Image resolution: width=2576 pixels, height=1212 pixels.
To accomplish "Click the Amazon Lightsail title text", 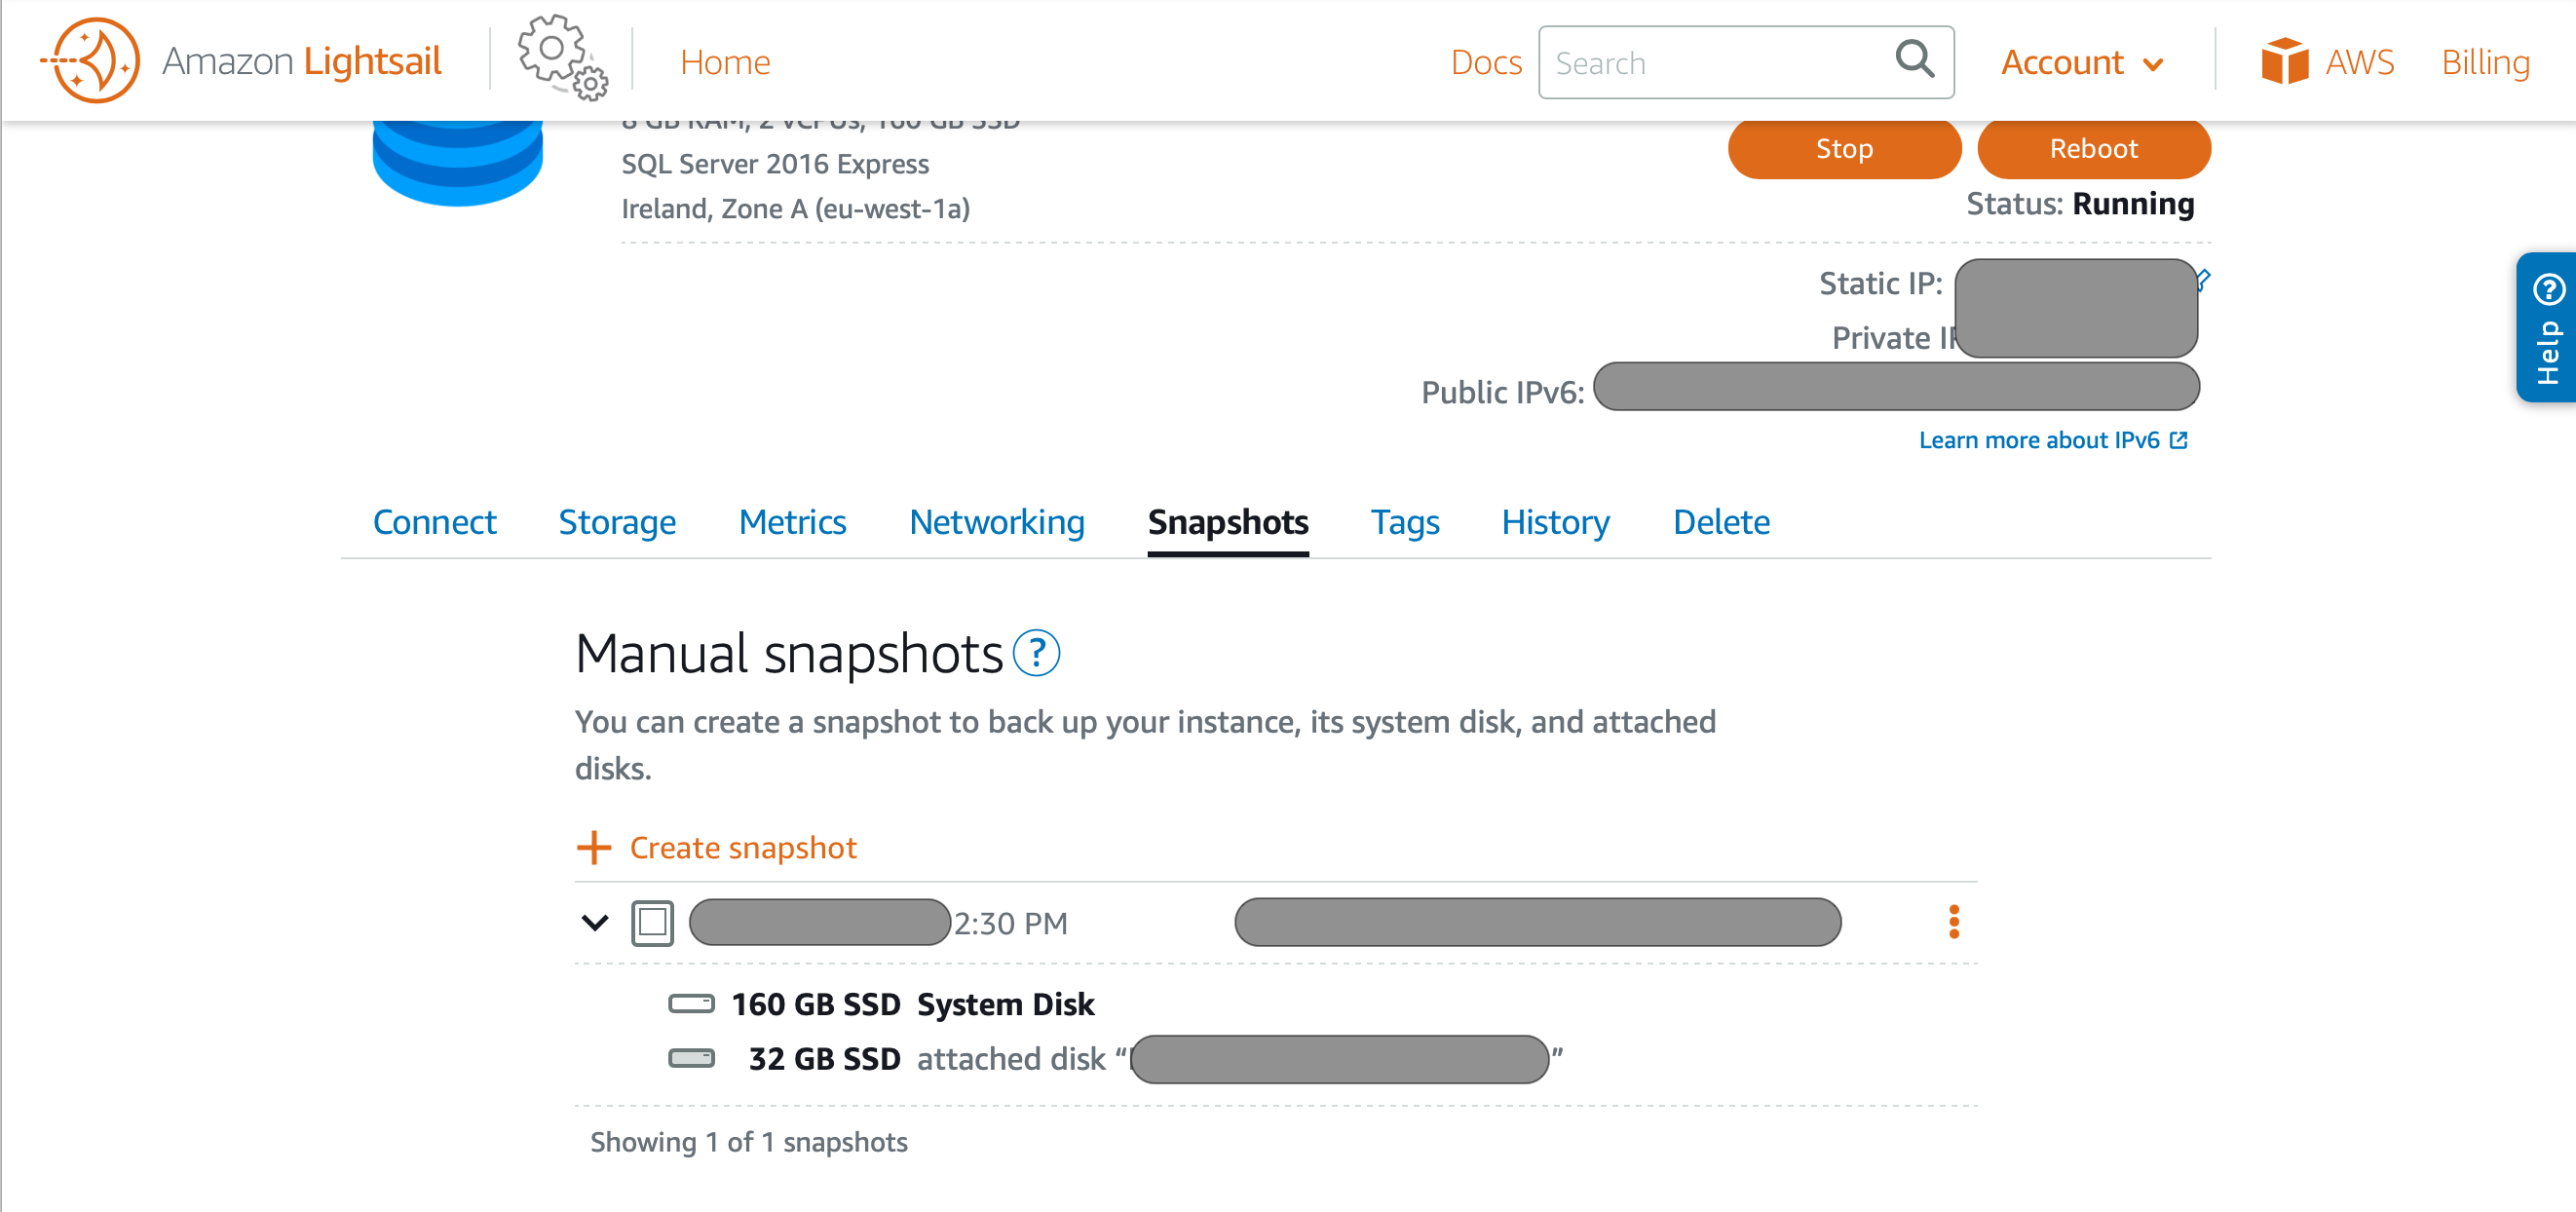I will coord(302,61).
